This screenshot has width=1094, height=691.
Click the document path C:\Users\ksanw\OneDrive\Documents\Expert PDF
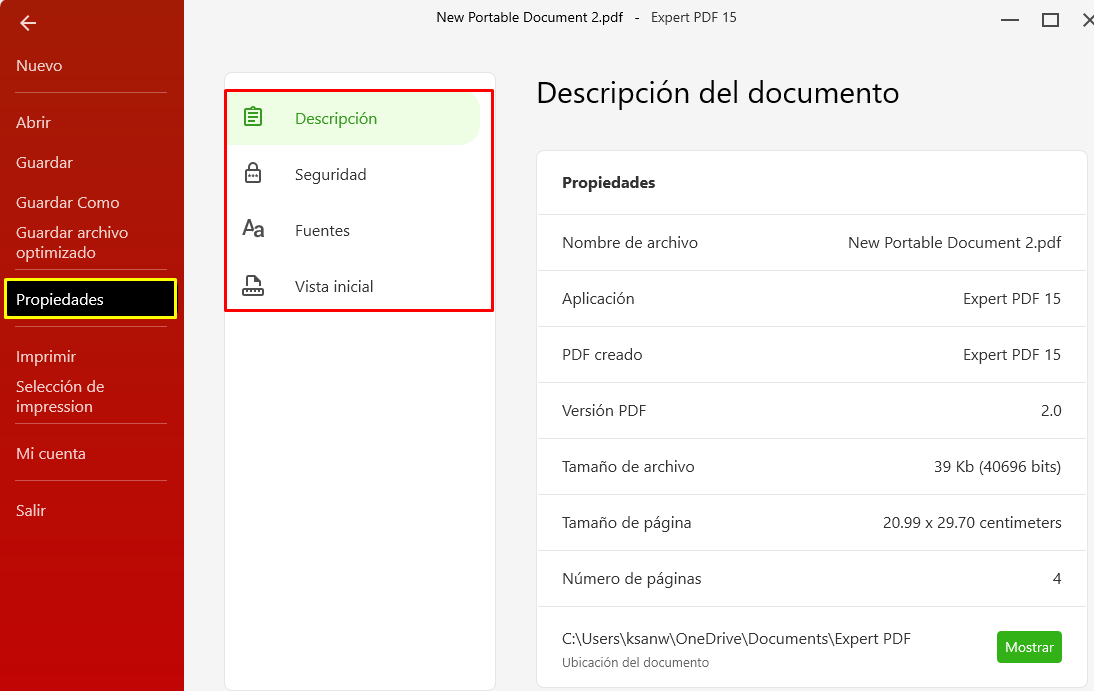coord(736,639)
